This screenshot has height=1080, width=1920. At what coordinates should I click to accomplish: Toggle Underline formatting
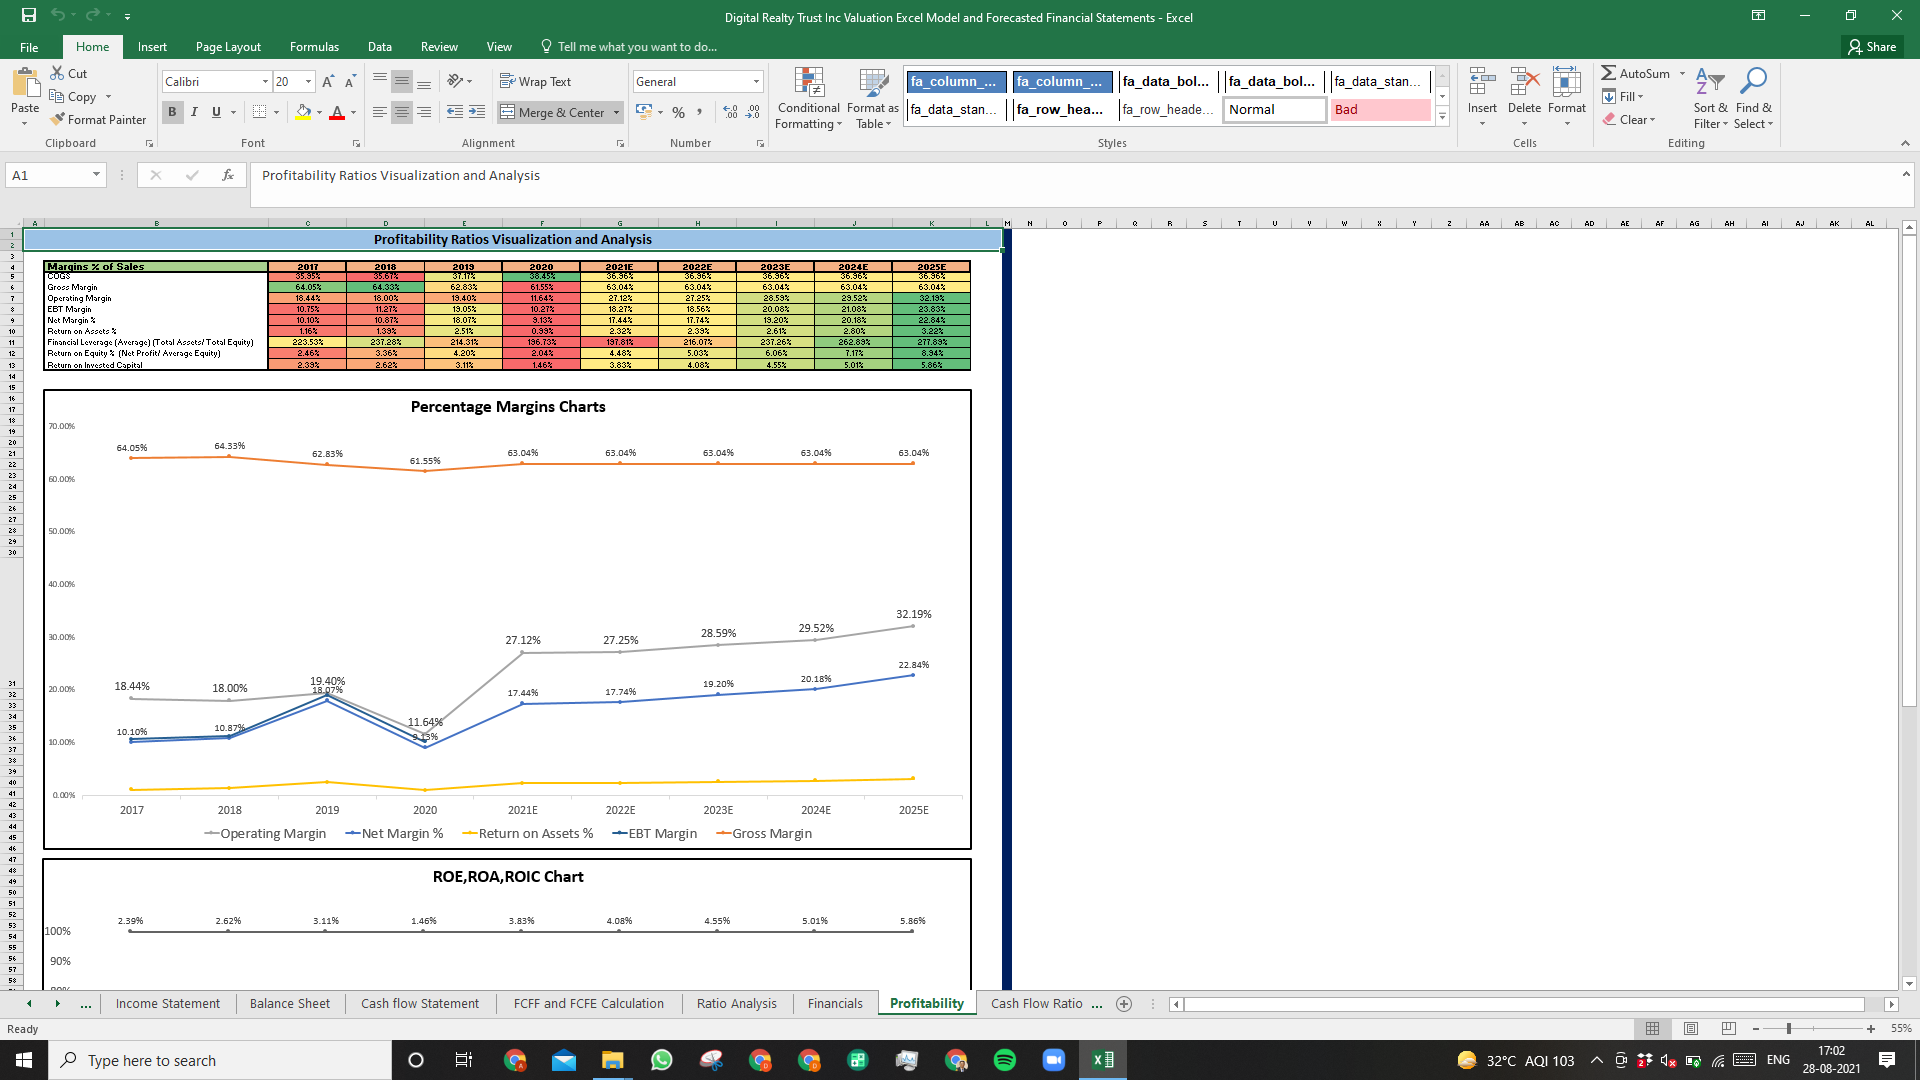point(216,112)
